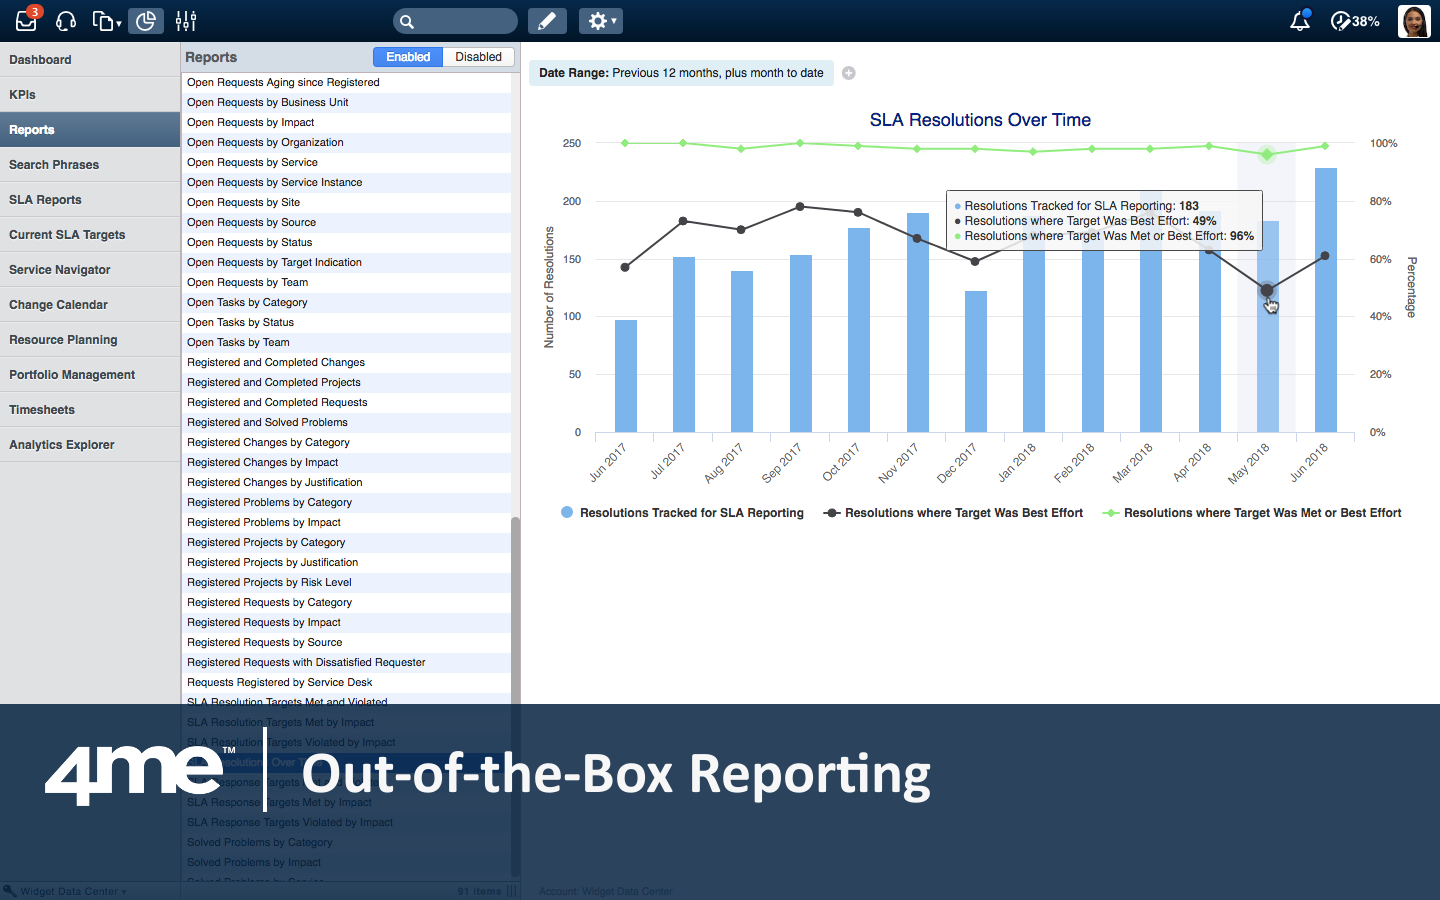Open the Analytics pie chart console
Screen dimensions: 1440x900
point(146,21)
